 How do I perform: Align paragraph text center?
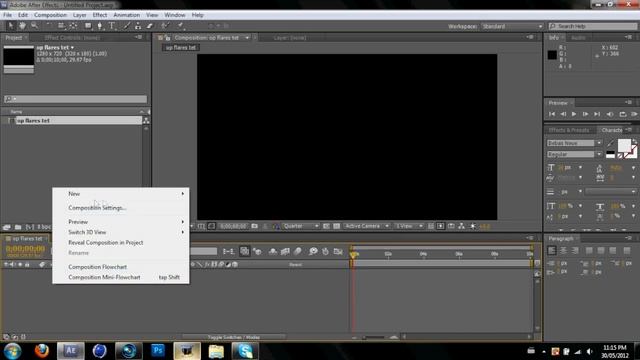click(x=563, y=250)
